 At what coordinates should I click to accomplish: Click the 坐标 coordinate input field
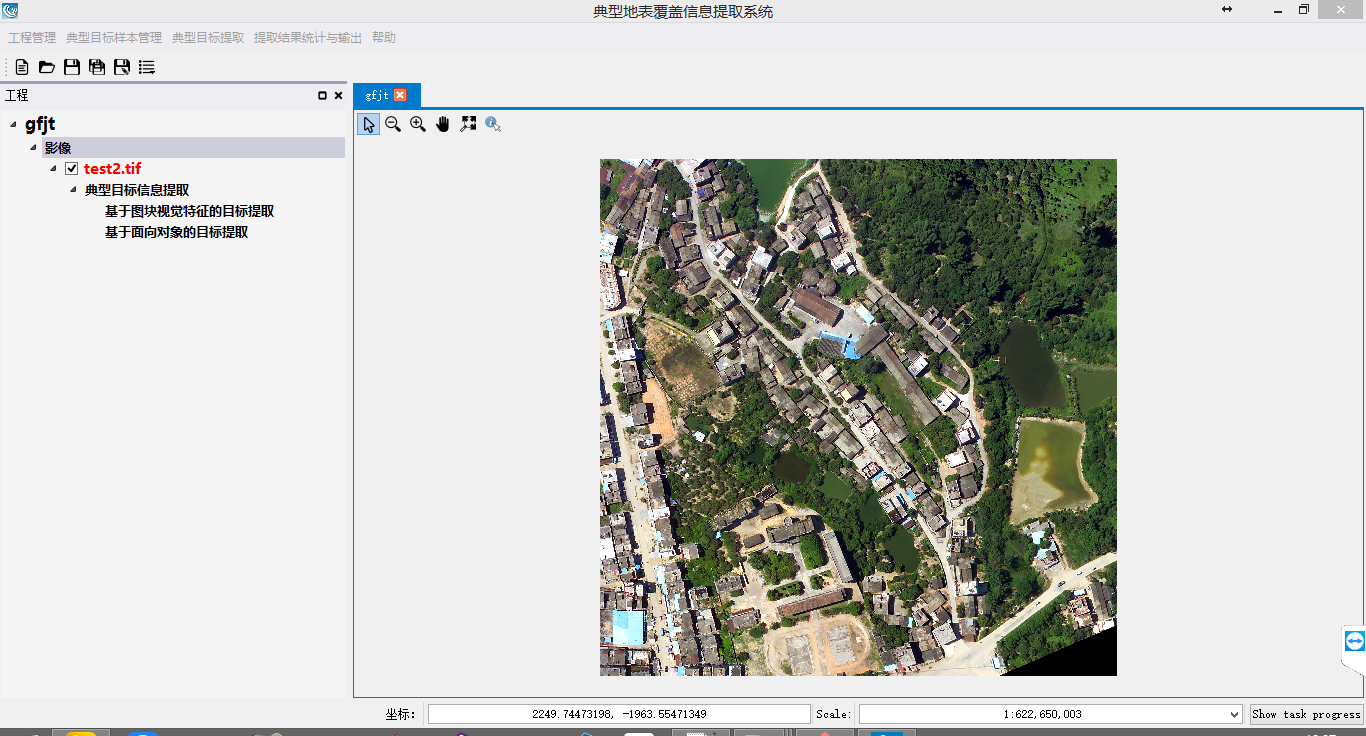coord(619,714)
